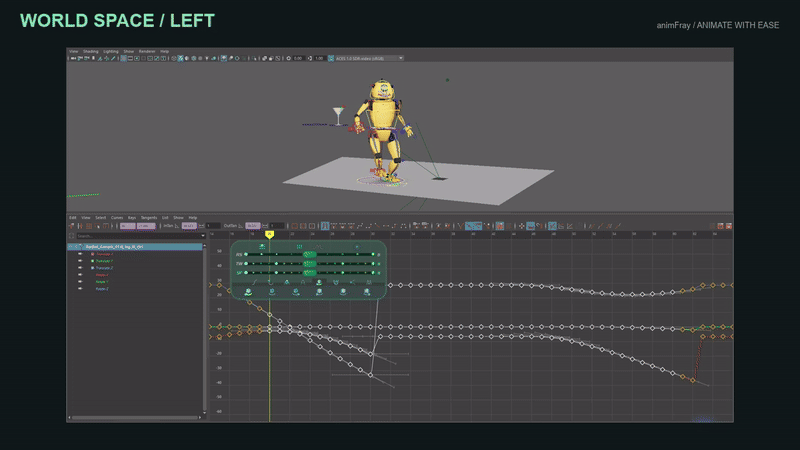The image size is (800, 450).
Task: Click the highlighted pre-infinity cycle icon
Action: 531,226
